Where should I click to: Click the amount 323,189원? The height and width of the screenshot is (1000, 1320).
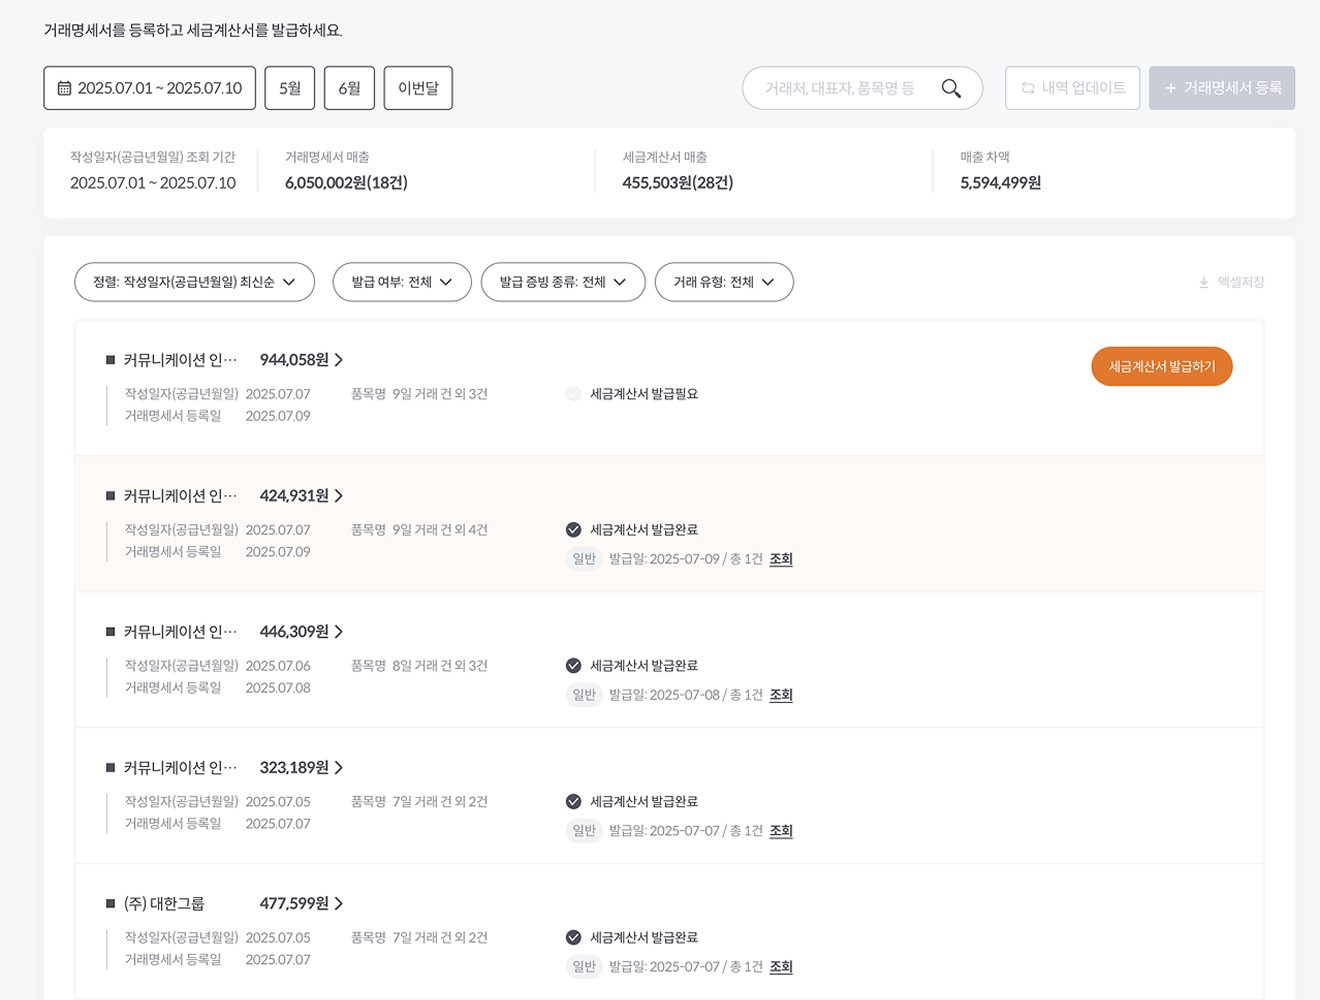pyautogui.click(x=294, y=768)
